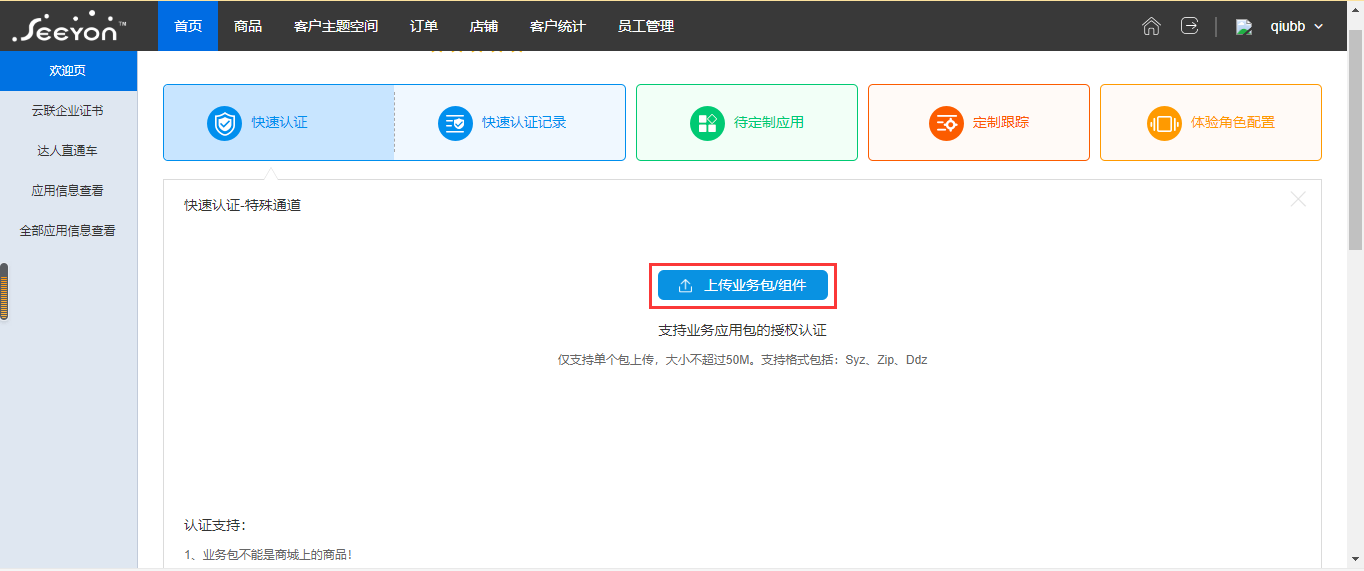Open the 员工管理 menu

[646, 26]
